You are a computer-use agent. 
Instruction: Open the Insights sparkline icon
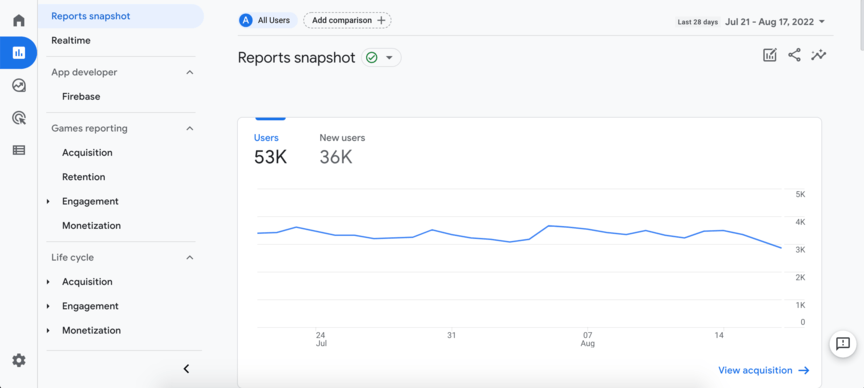[x=819, y=55]
